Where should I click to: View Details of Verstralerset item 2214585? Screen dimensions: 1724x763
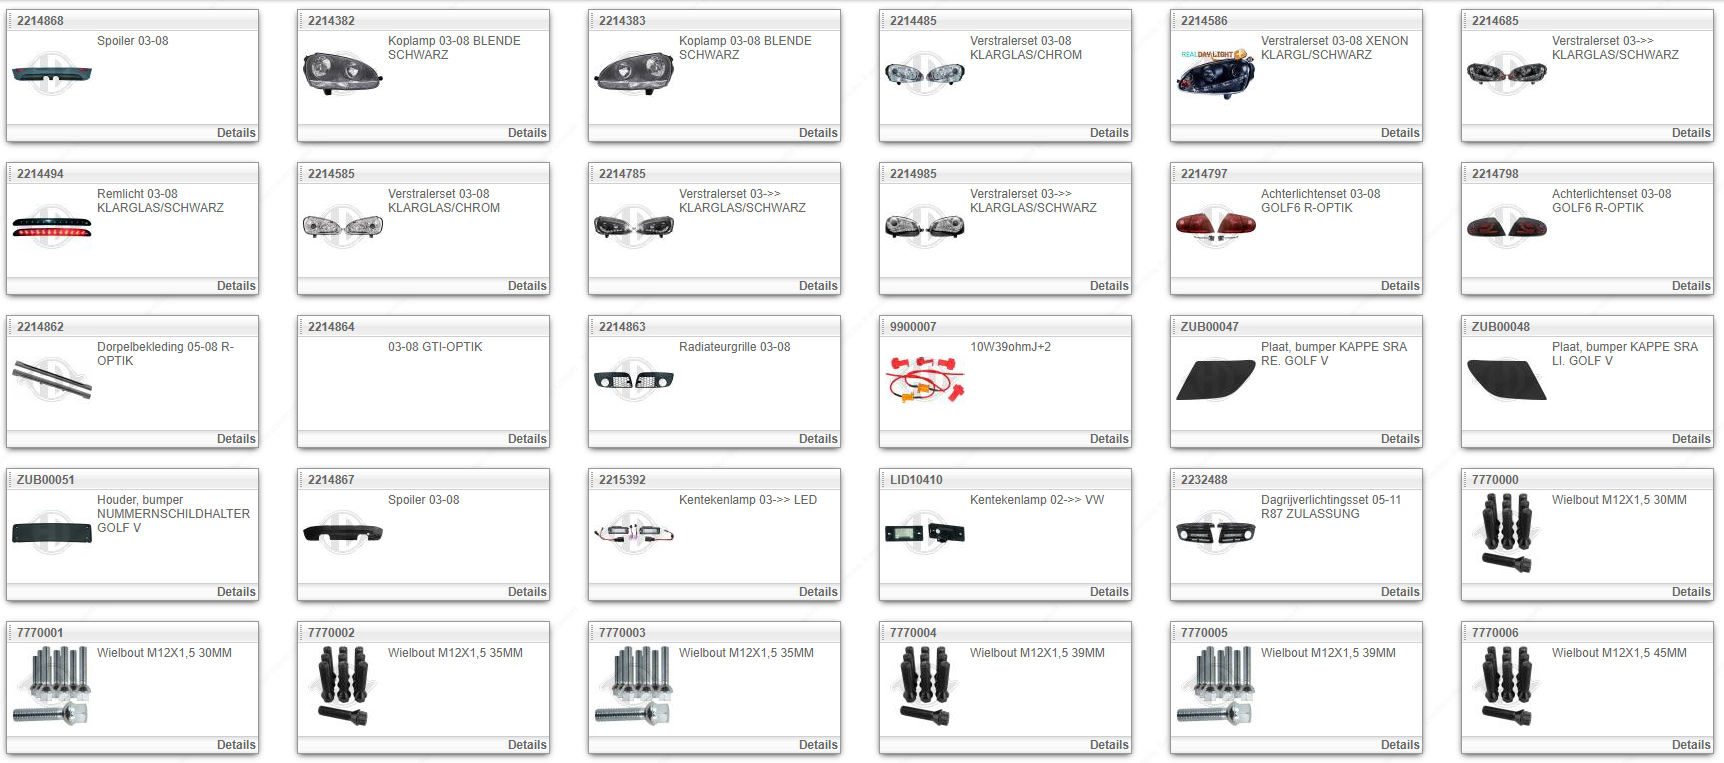pyautogui.click(x=526, y=286)
